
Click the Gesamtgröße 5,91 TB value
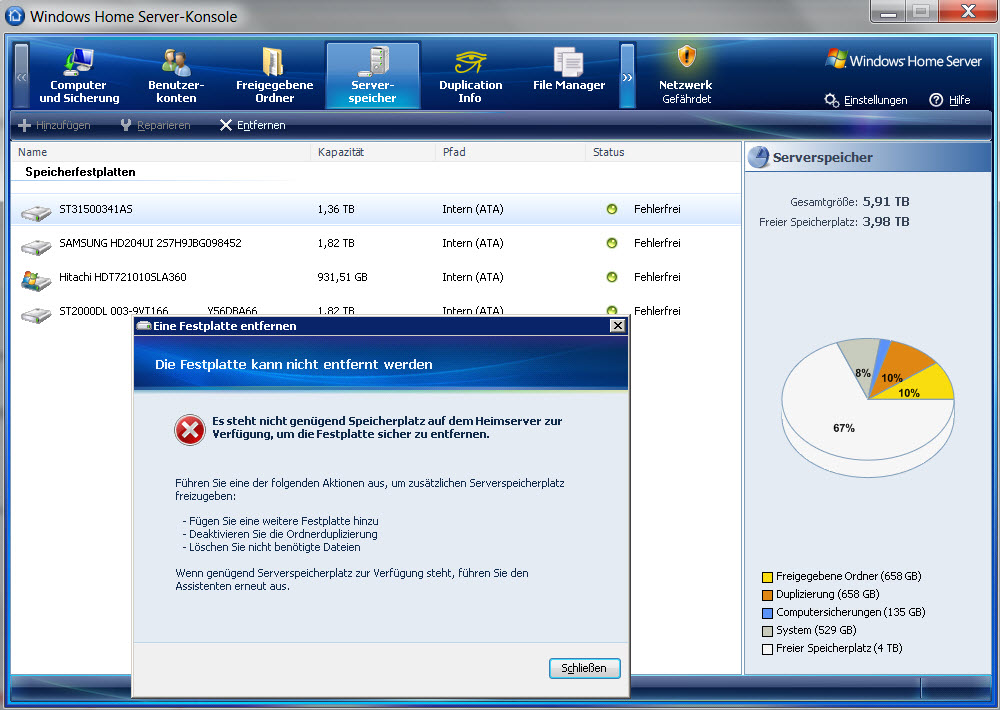tap(886, 202)
